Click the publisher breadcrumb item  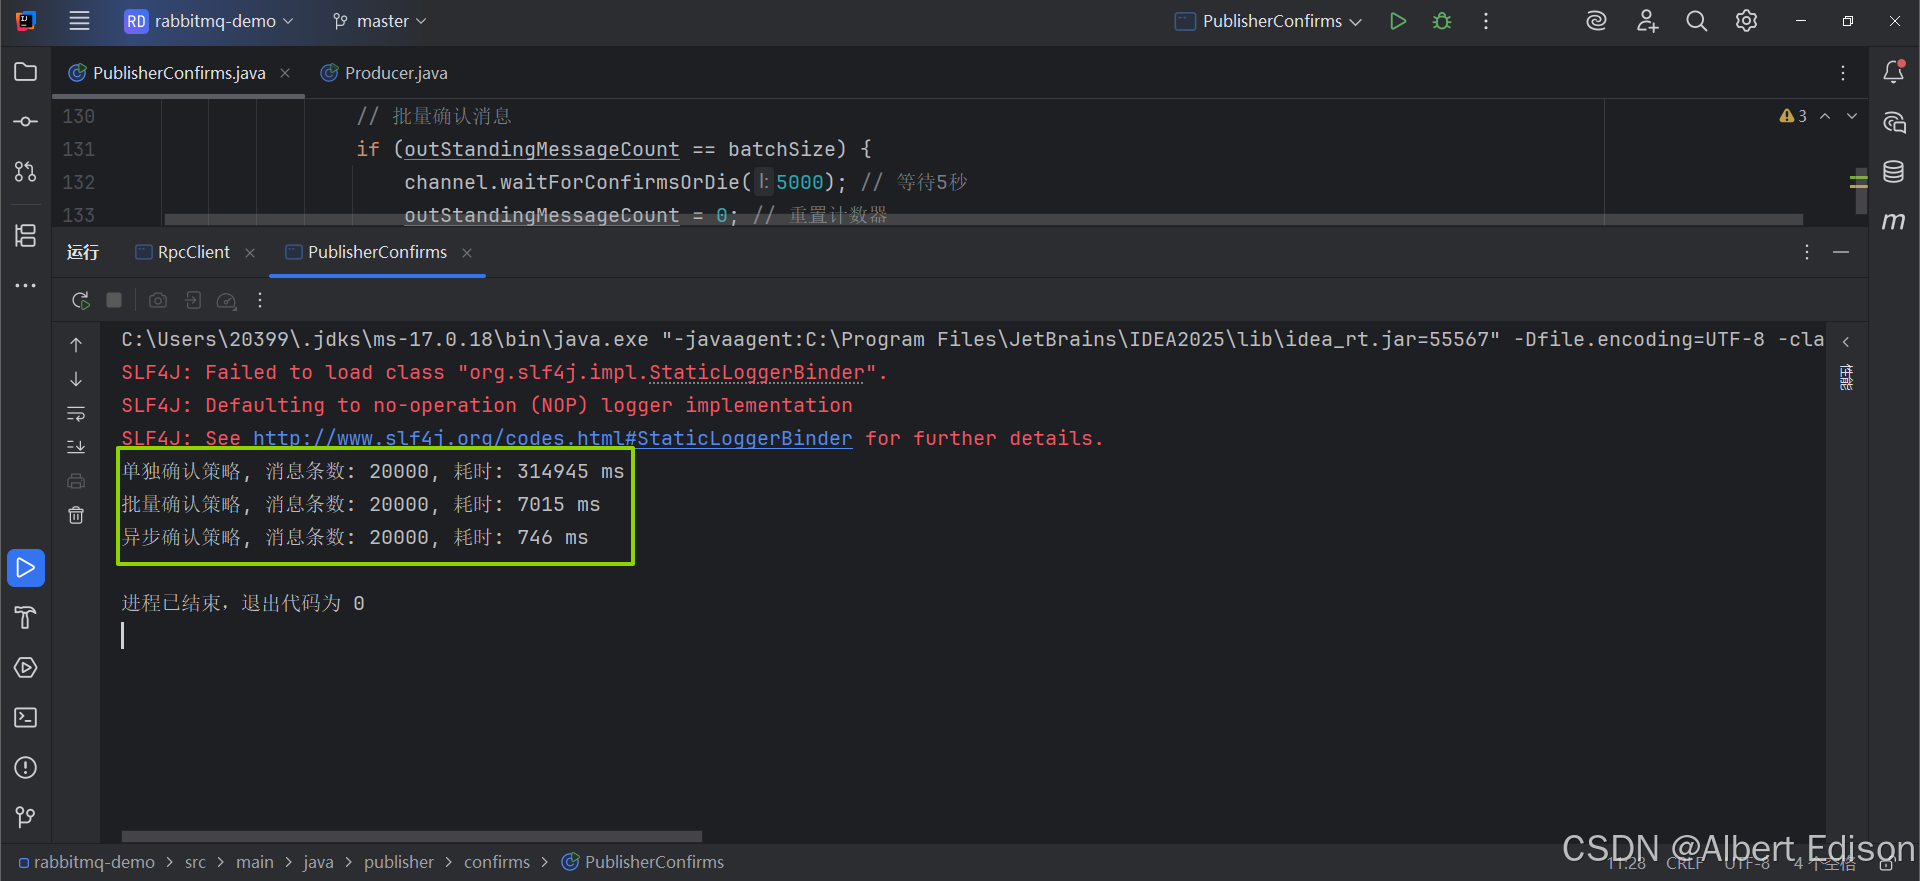tap(399, 862)
